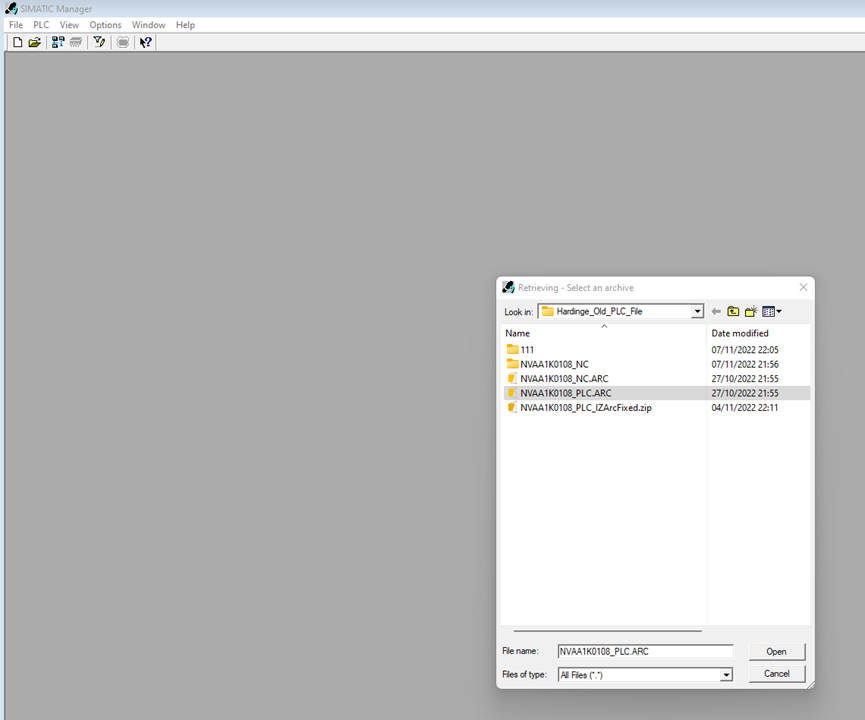The height and width of the screenshot is (720, 865).
Task: Expand the Files of type dropdown
Action: (x=727, y=675)
